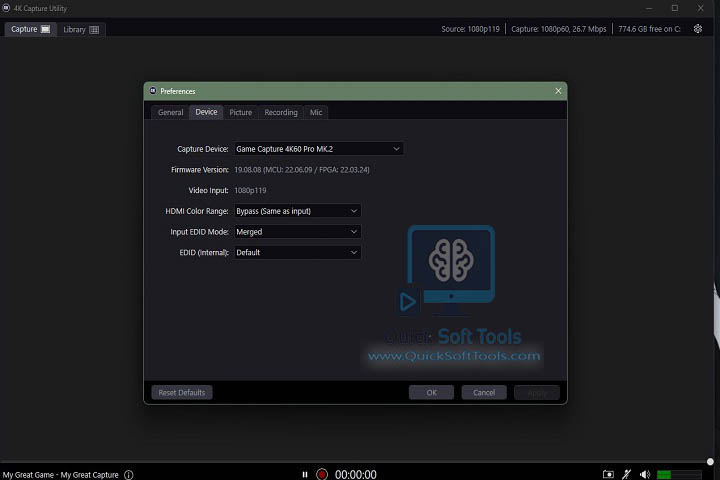Click the white slider knob above the volume meter
The width and height of the screenshot is (720, 480).
pos(710,461)
